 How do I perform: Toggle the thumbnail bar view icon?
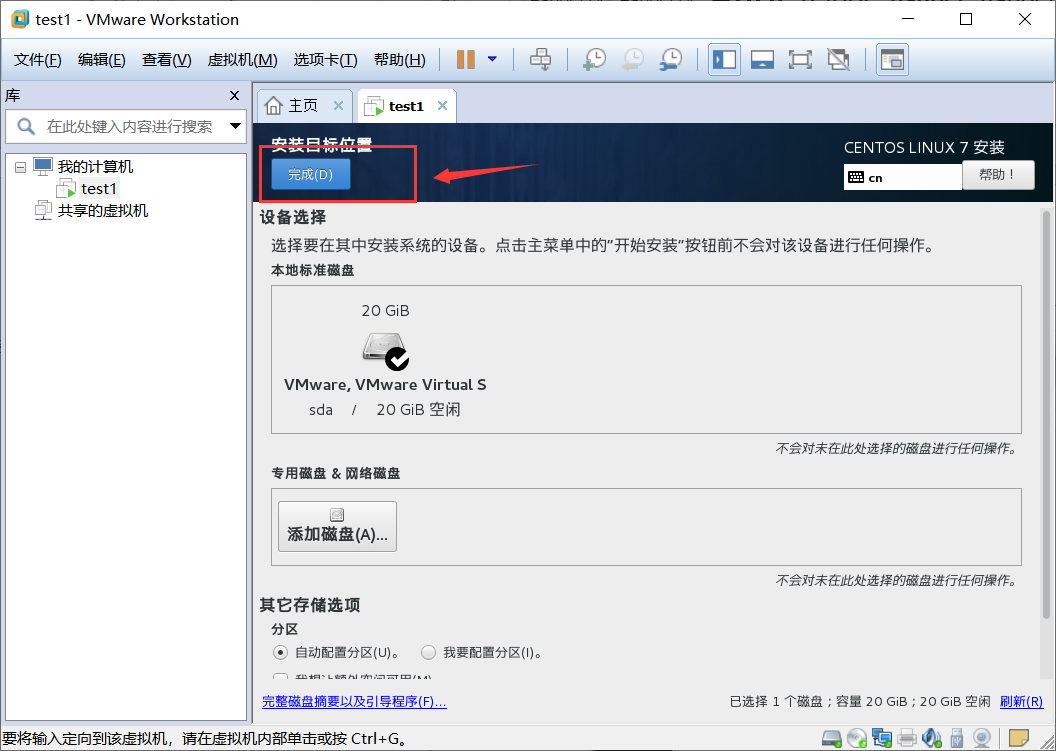[x=762, y=59]
